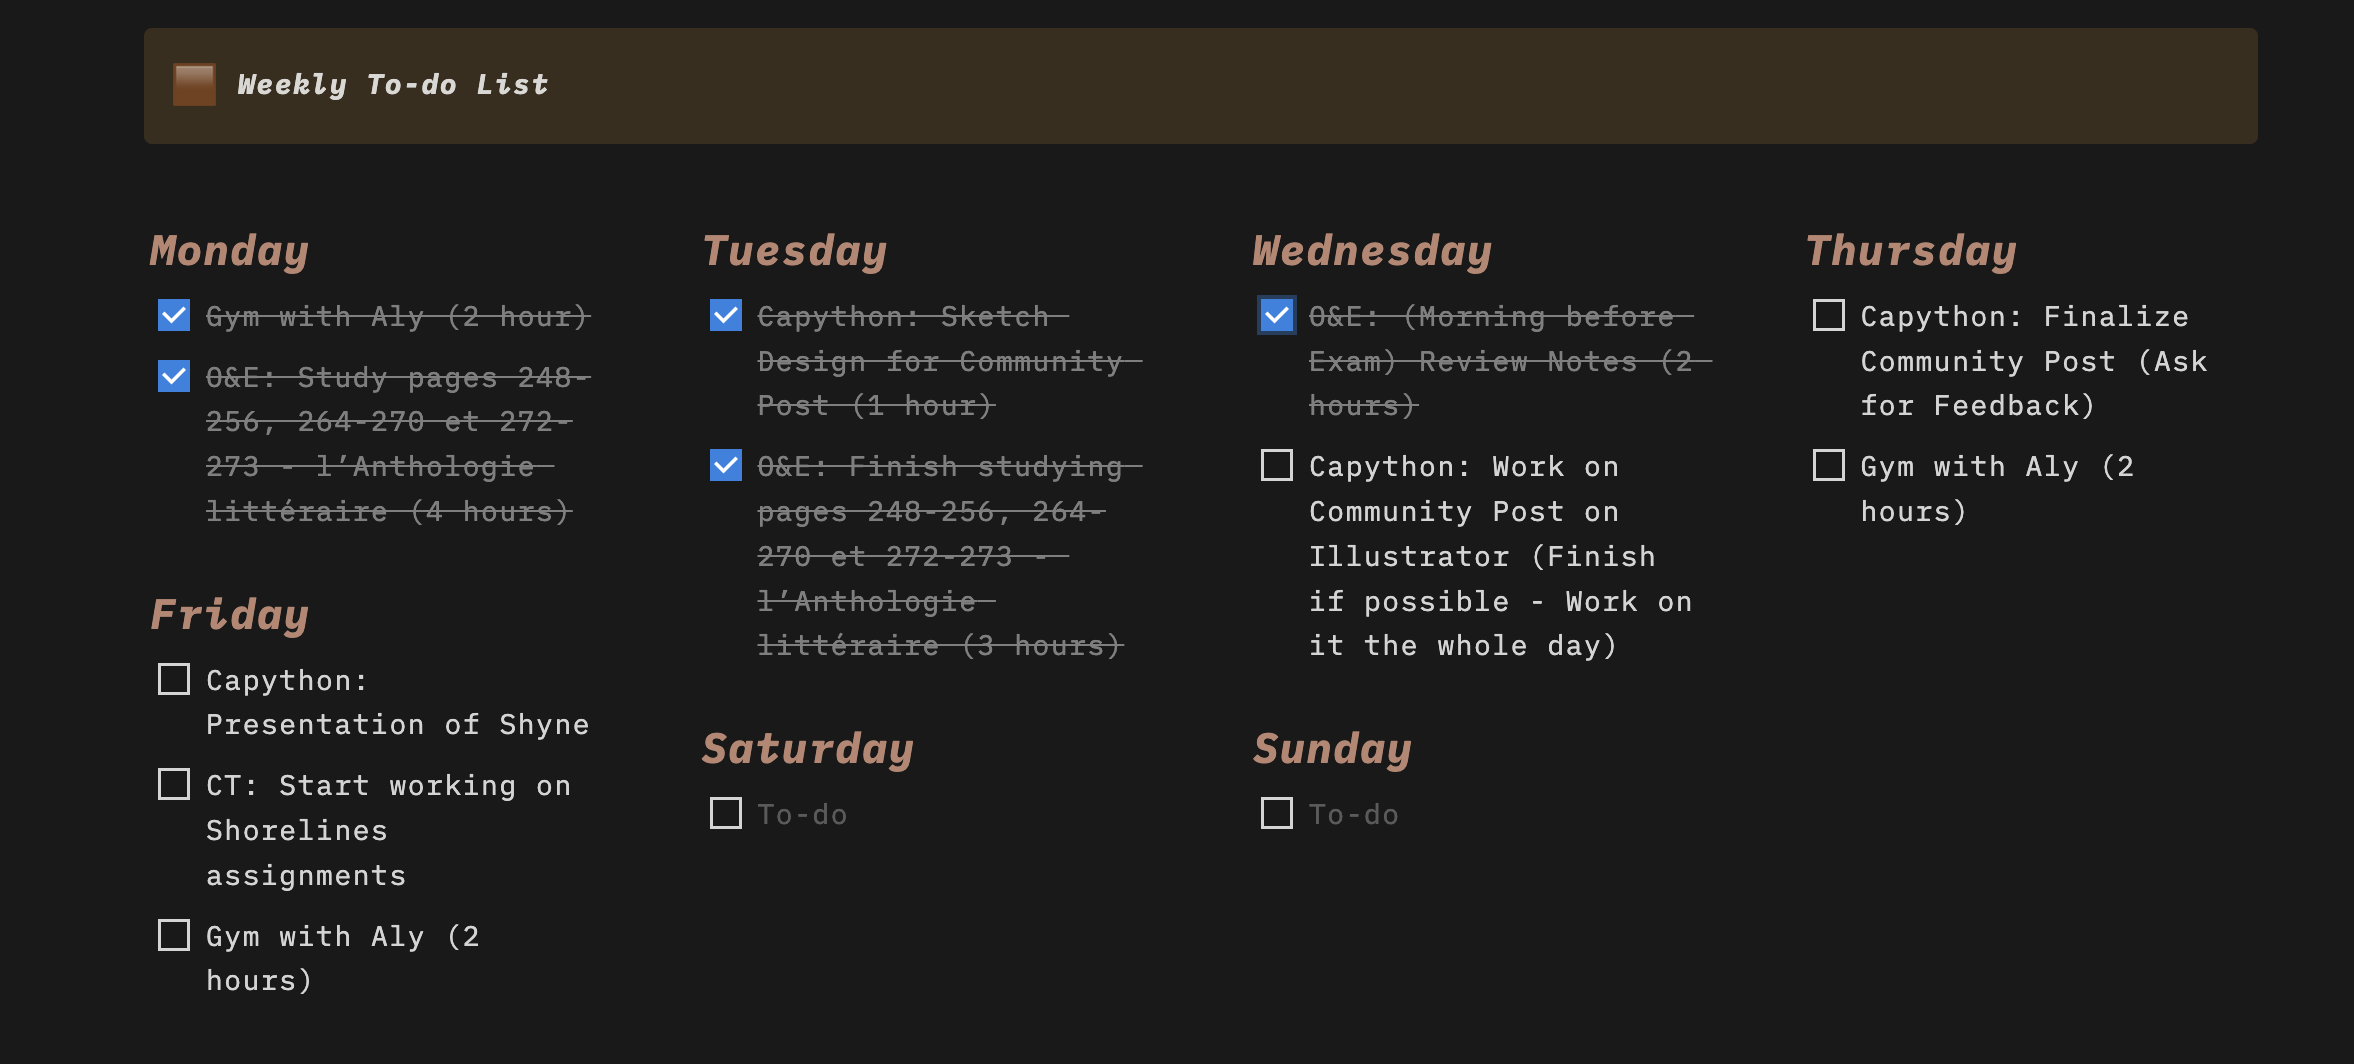
Task: Uncheck Monday's O&E Study pages task
Action: point(174,376)
